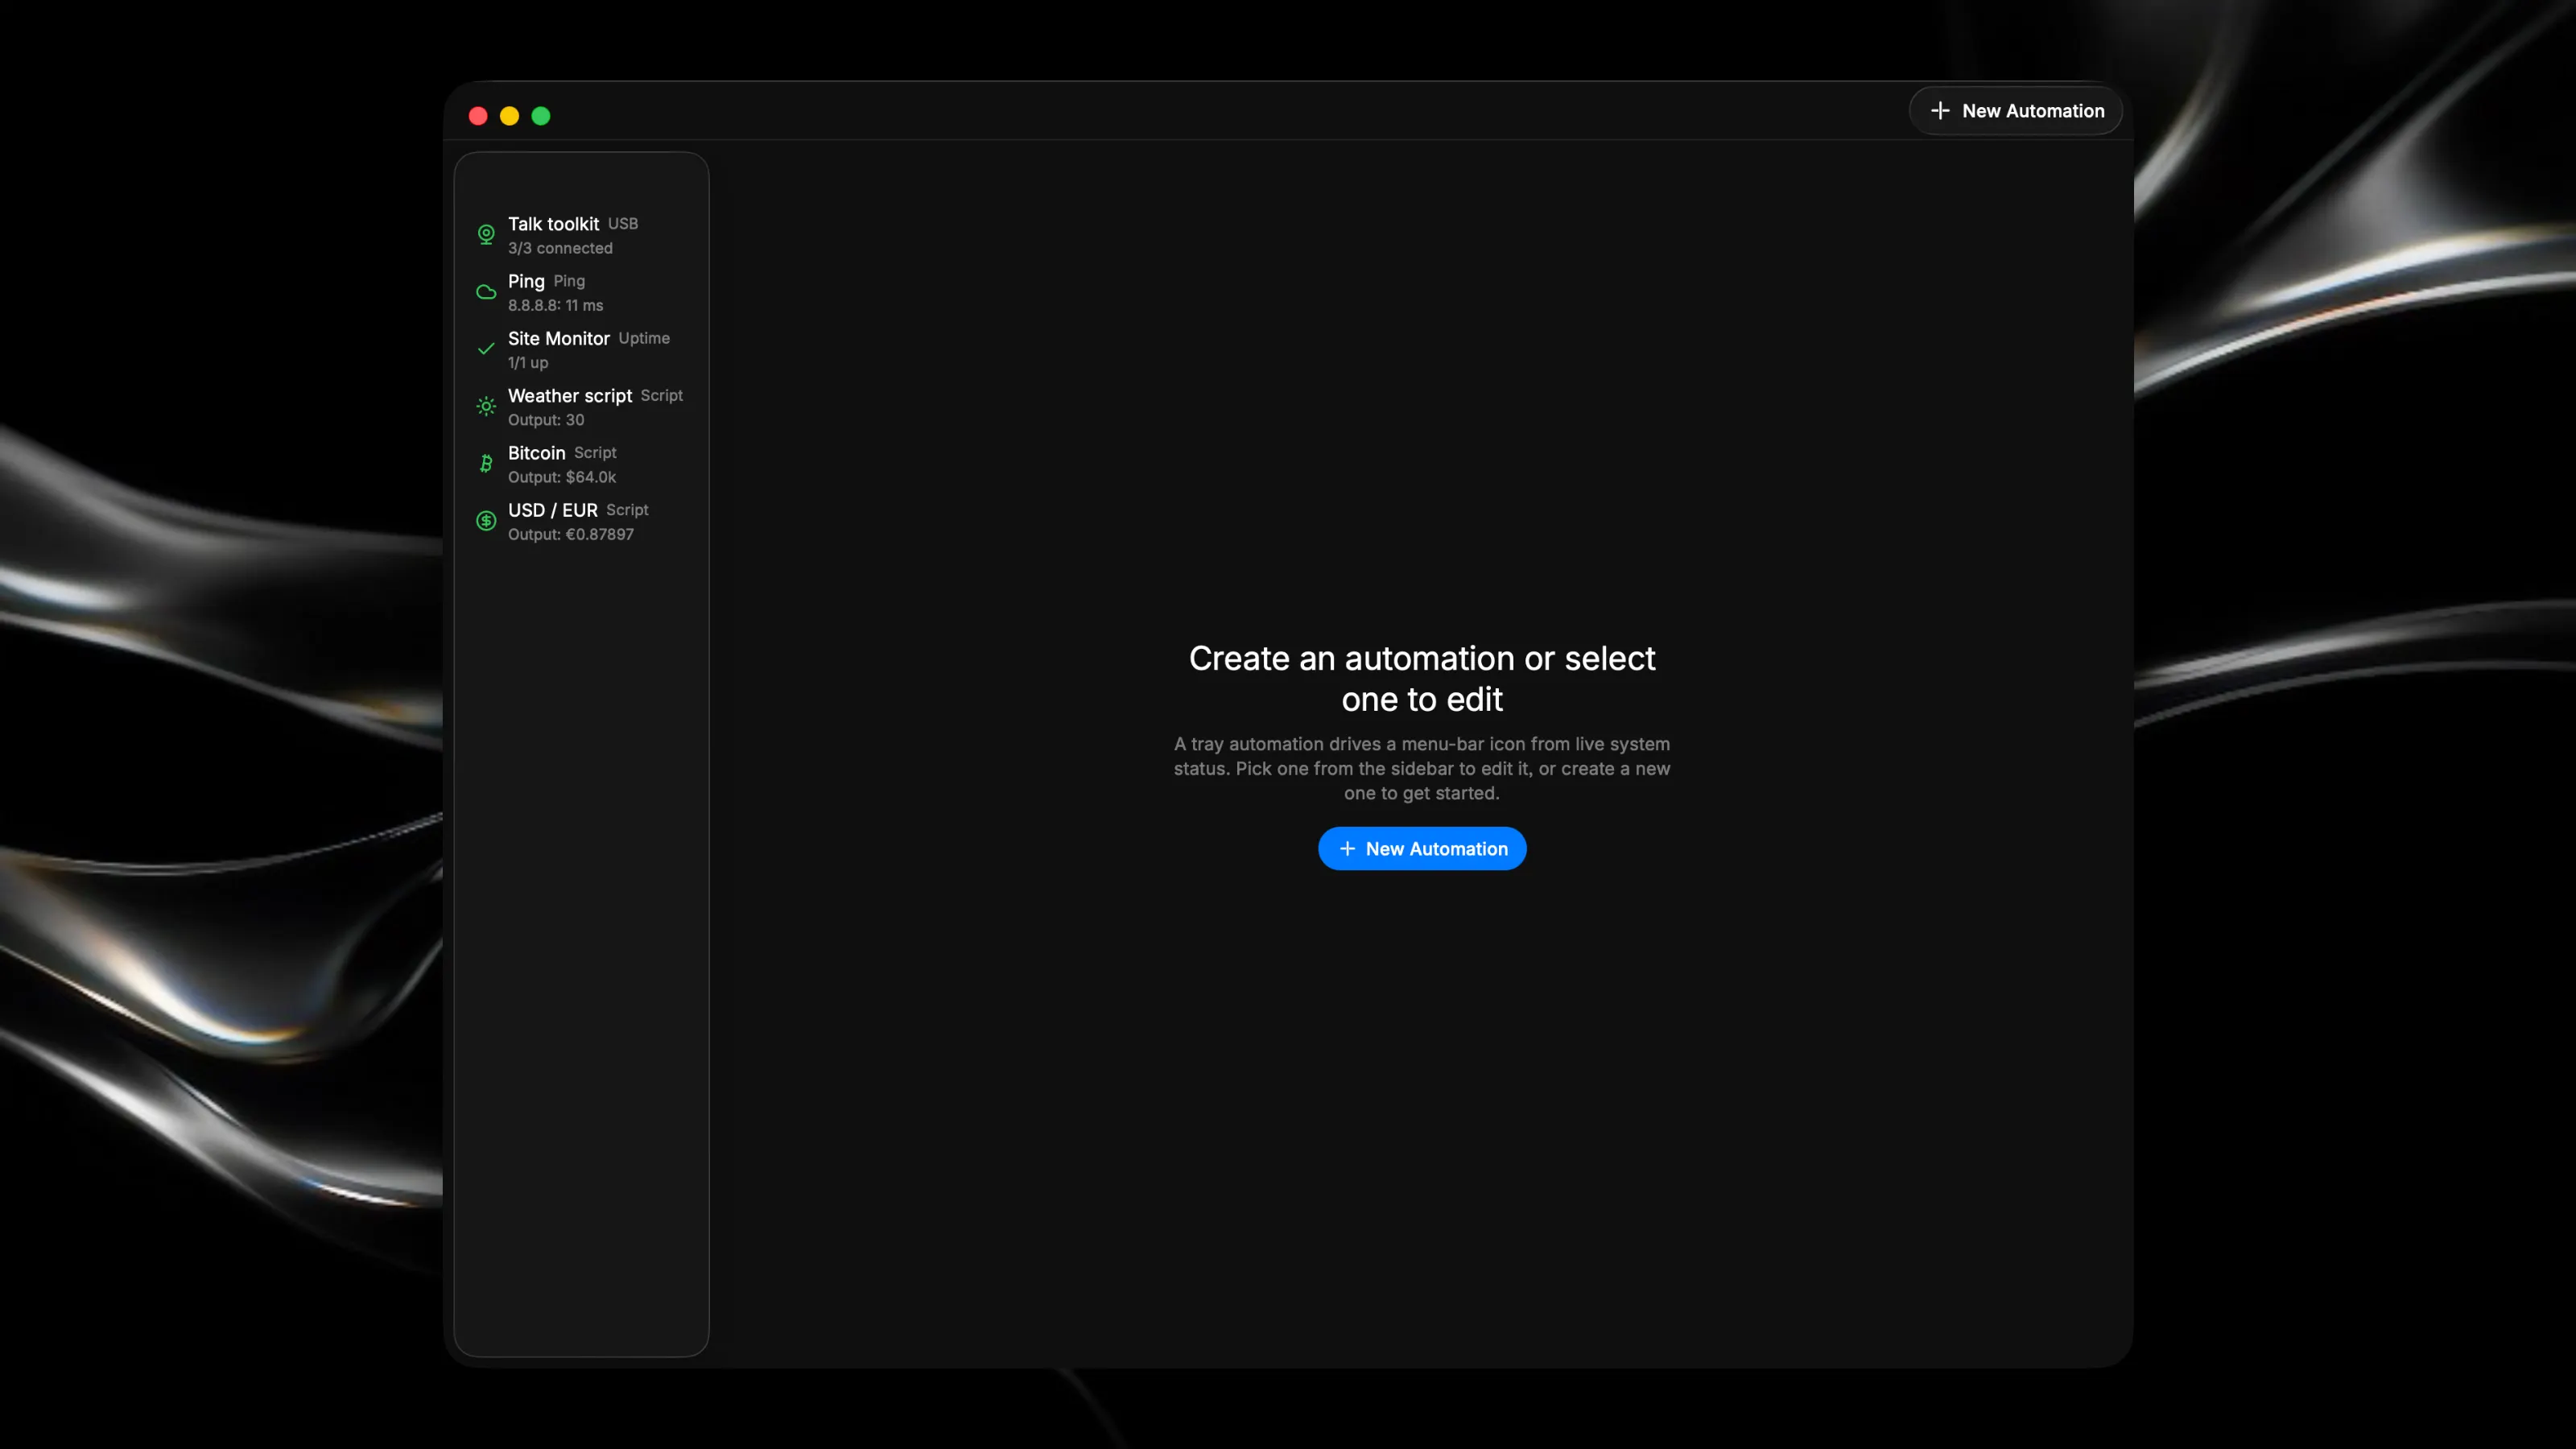Select the Site Monitor automation
2576x1449 pixels.
[x=581, y=349]
